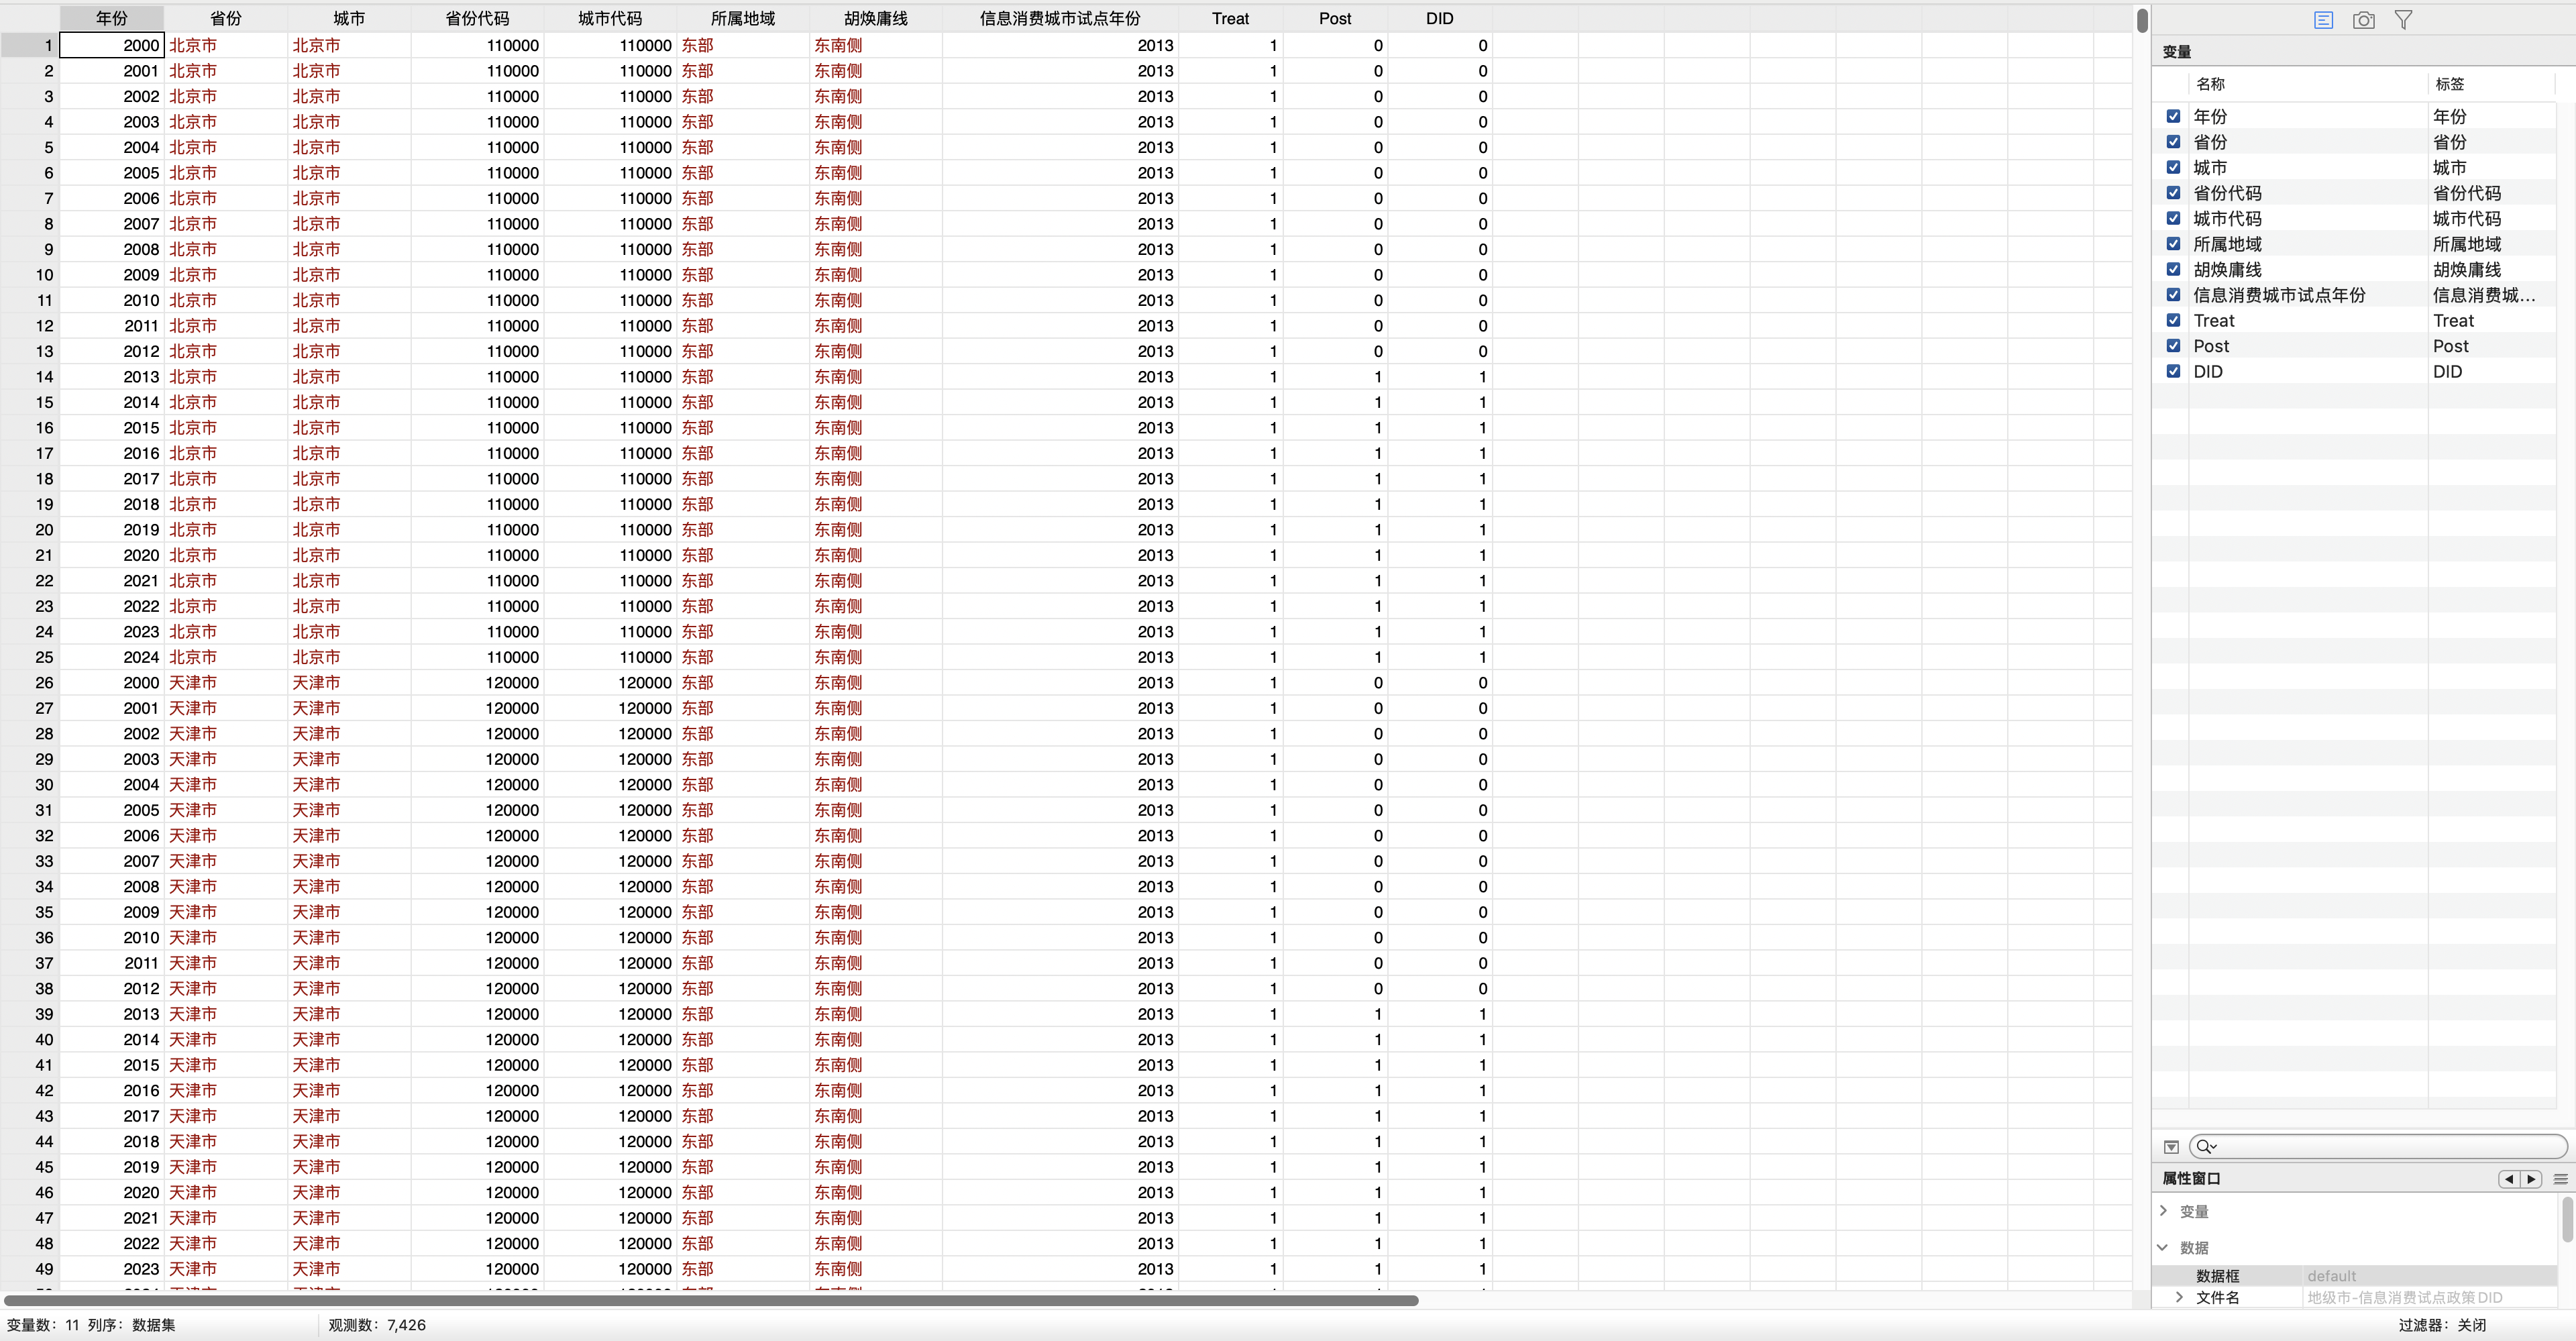Screen dimensions: 2576x1341
Task: Expand the 文件名 property row
Action: [x=2179, y=1297]
